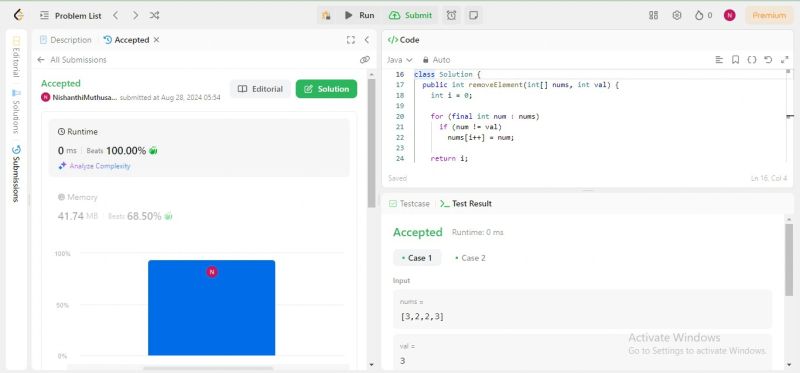Open the layout grid icon
800x373 pixels.
(653, 15)
